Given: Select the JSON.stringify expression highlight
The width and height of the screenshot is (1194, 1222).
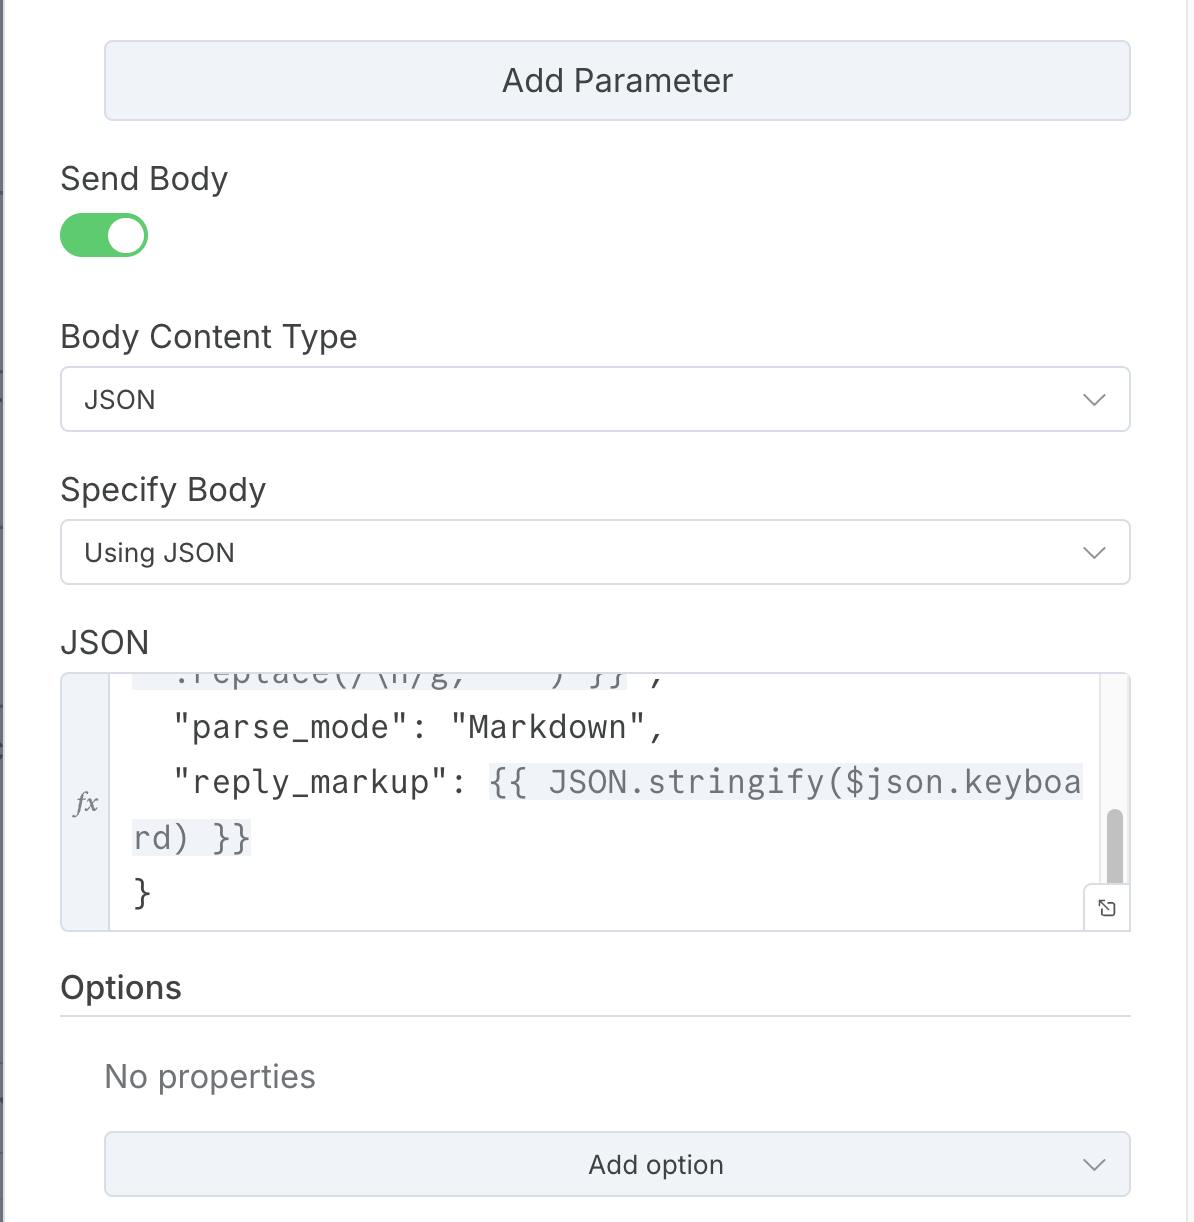Looking at the screenshot, I should click(x=785, y=782).
